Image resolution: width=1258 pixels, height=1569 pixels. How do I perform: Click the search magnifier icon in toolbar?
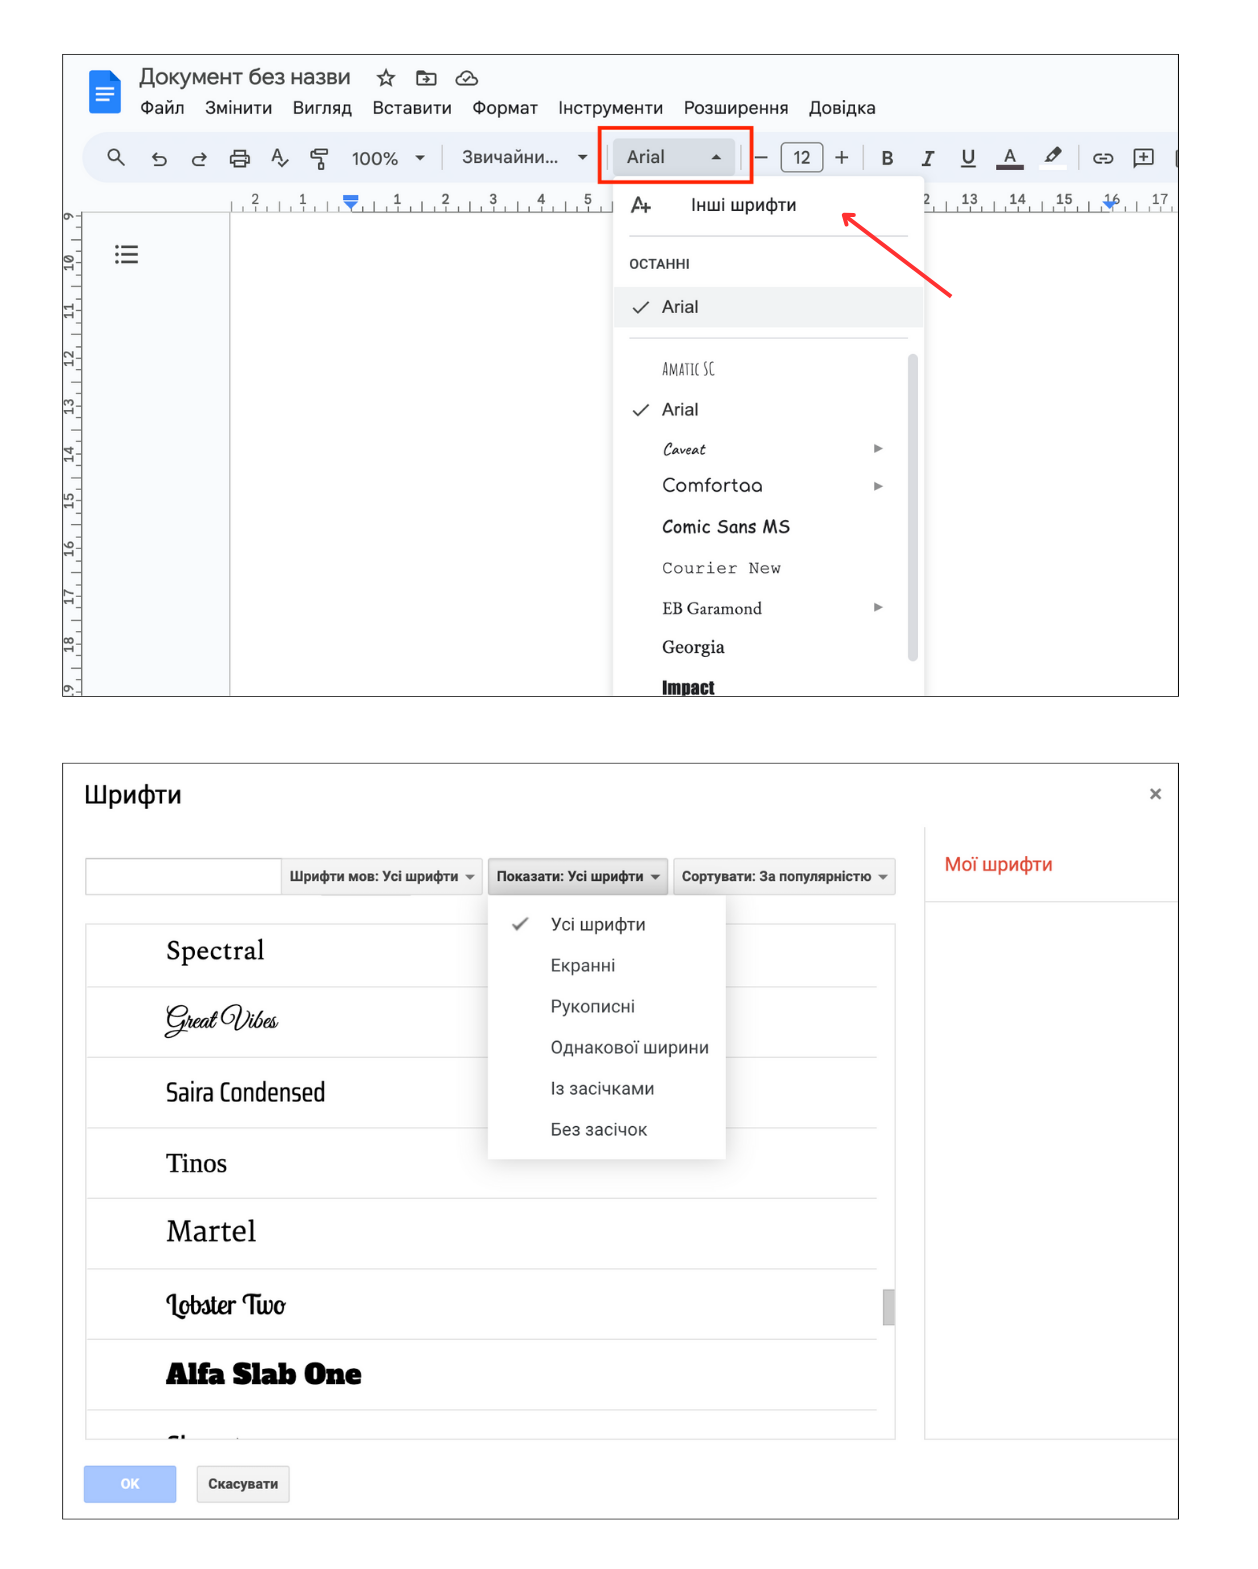point(116,157)
